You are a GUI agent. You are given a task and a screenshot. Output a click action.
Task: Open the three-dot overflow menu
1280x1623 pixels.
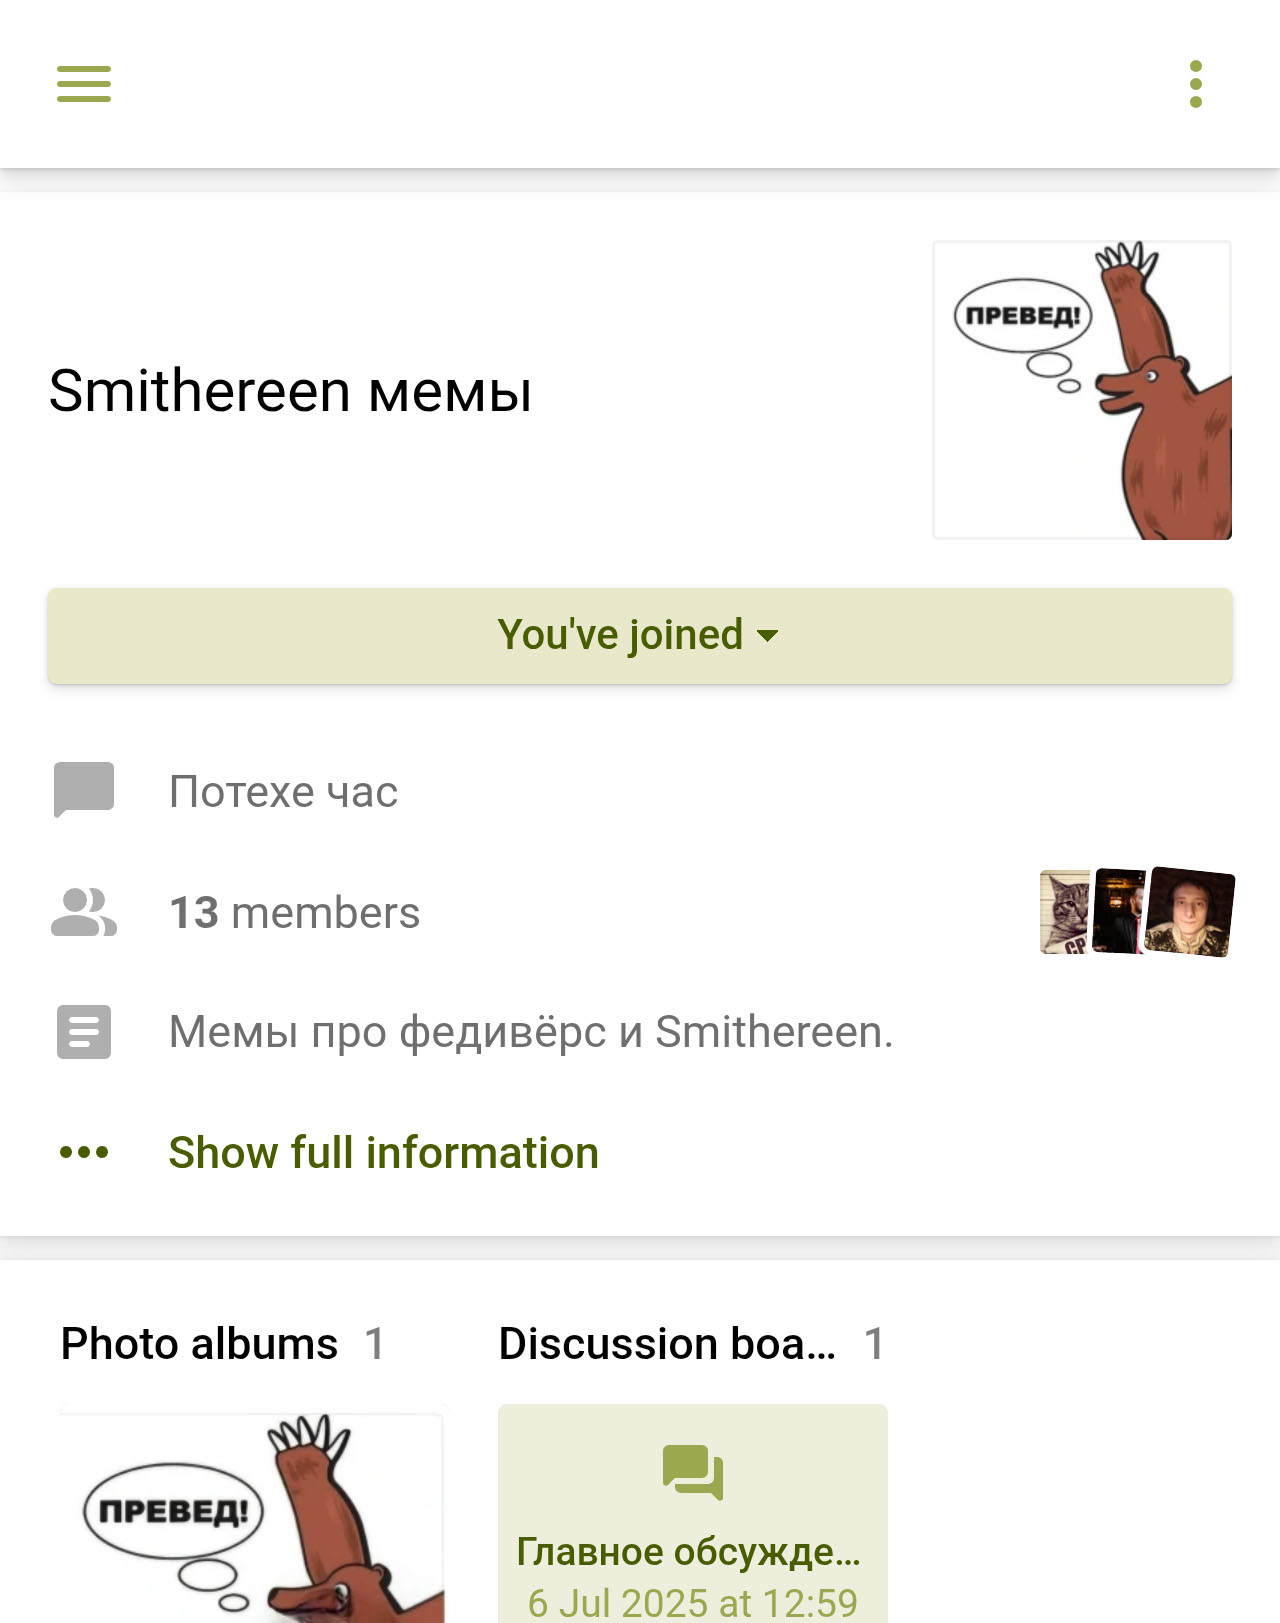(x=1195, y=84)
